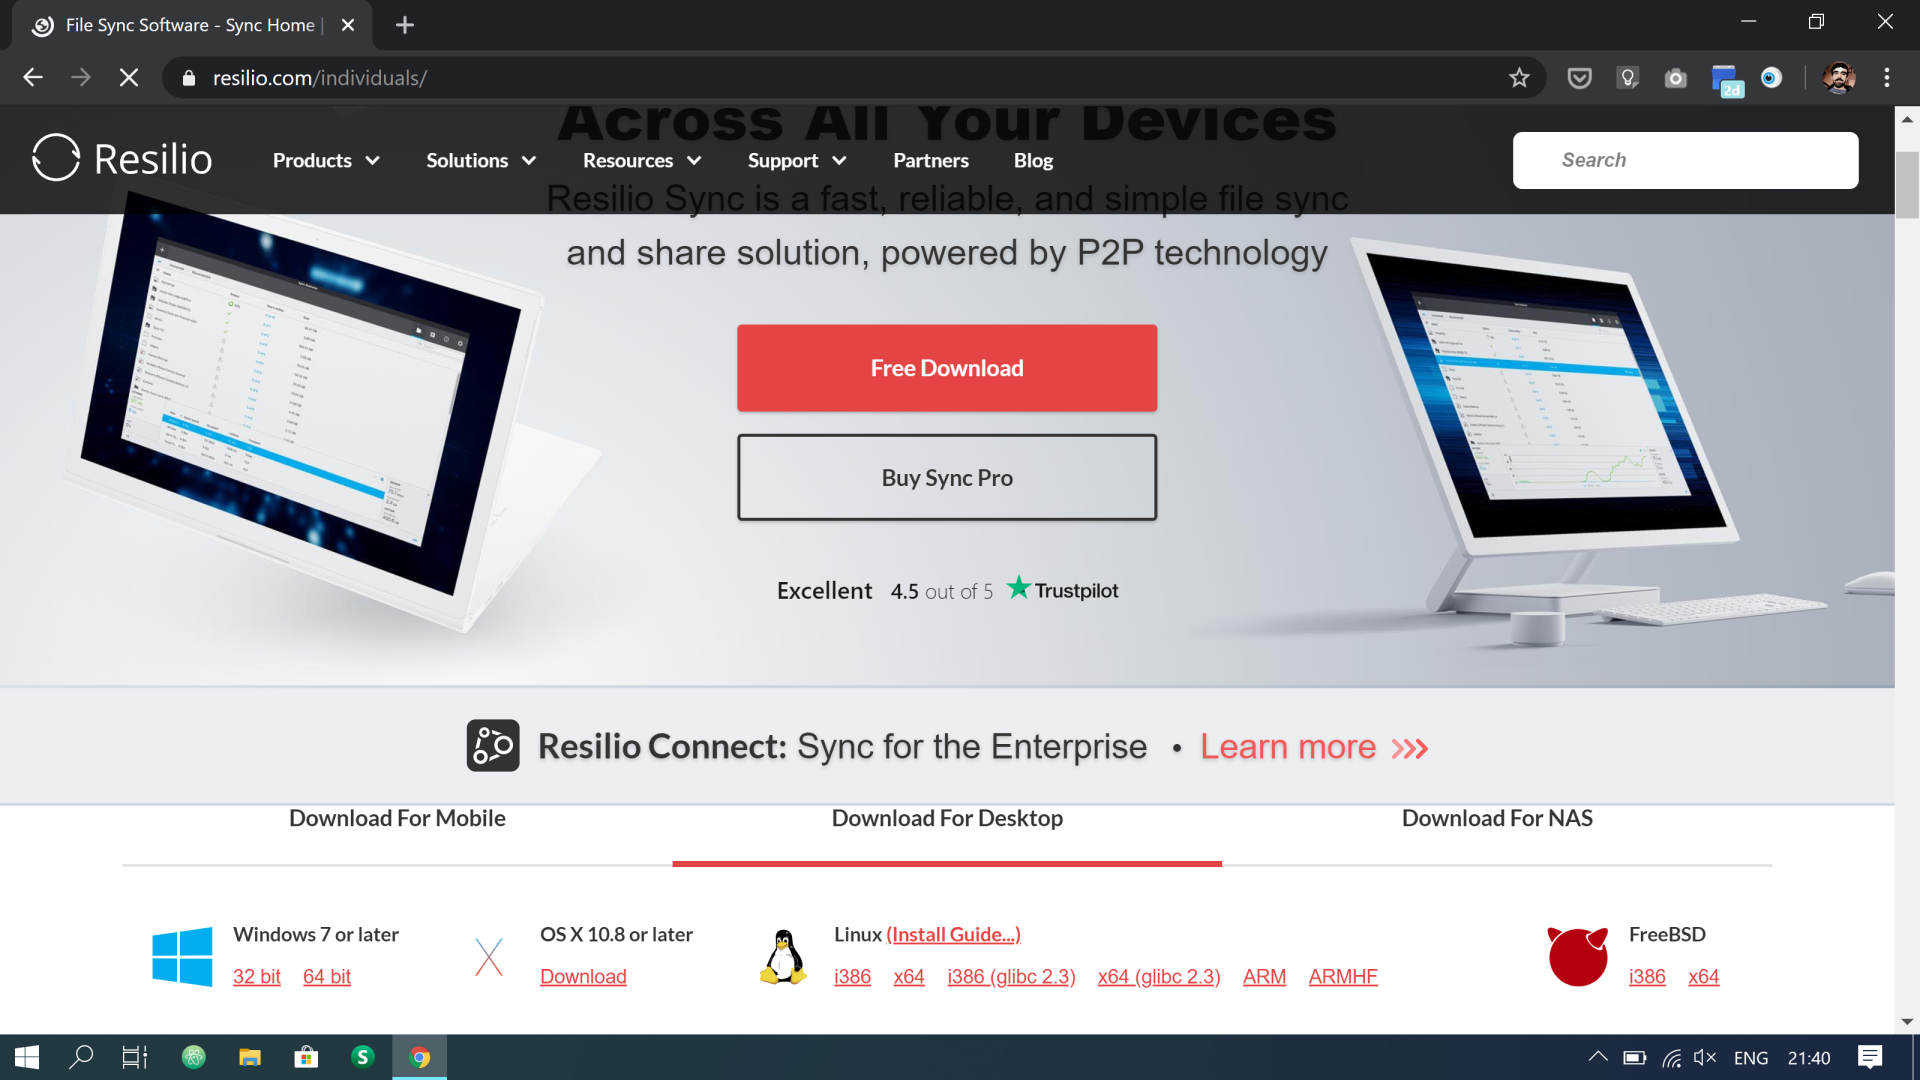Expand the Solutions menu
Viewport: 1920px width, 1080px height.
[481, 161]
